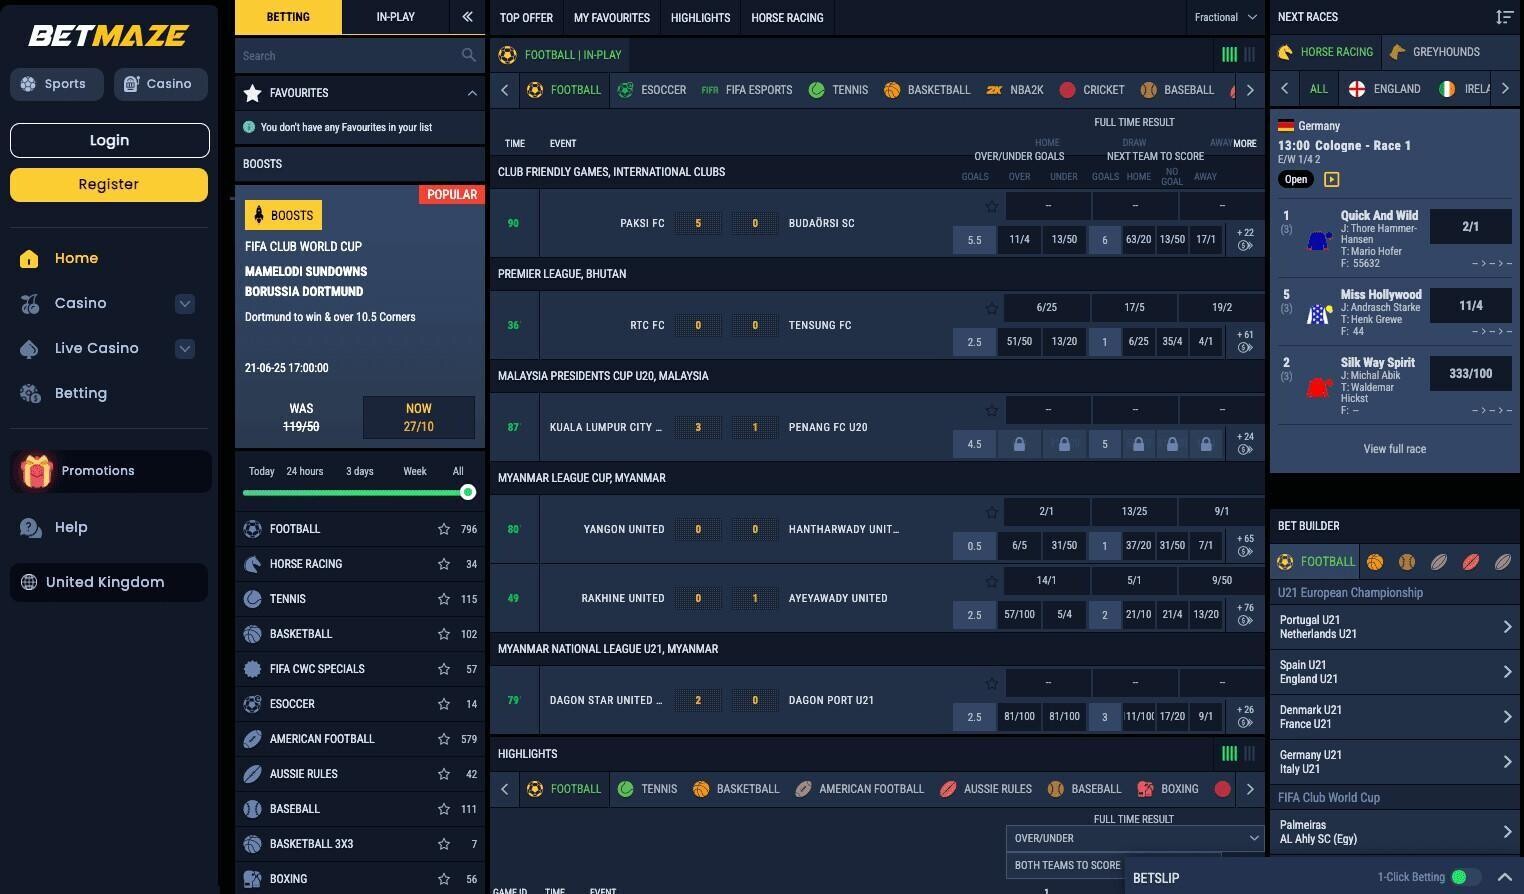Open the Top Offer tab
The width and height of the screenshot is (1524, 894).
point(526,18)
